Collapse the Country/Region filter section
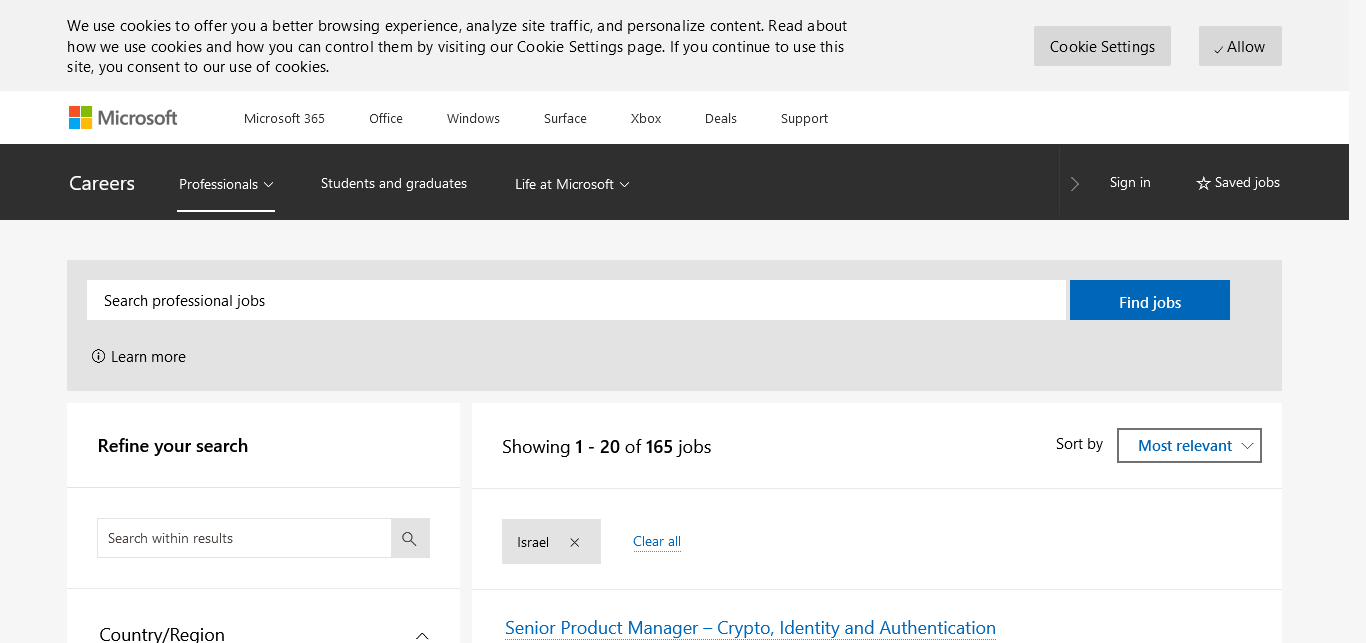 [x=422, y=635]
